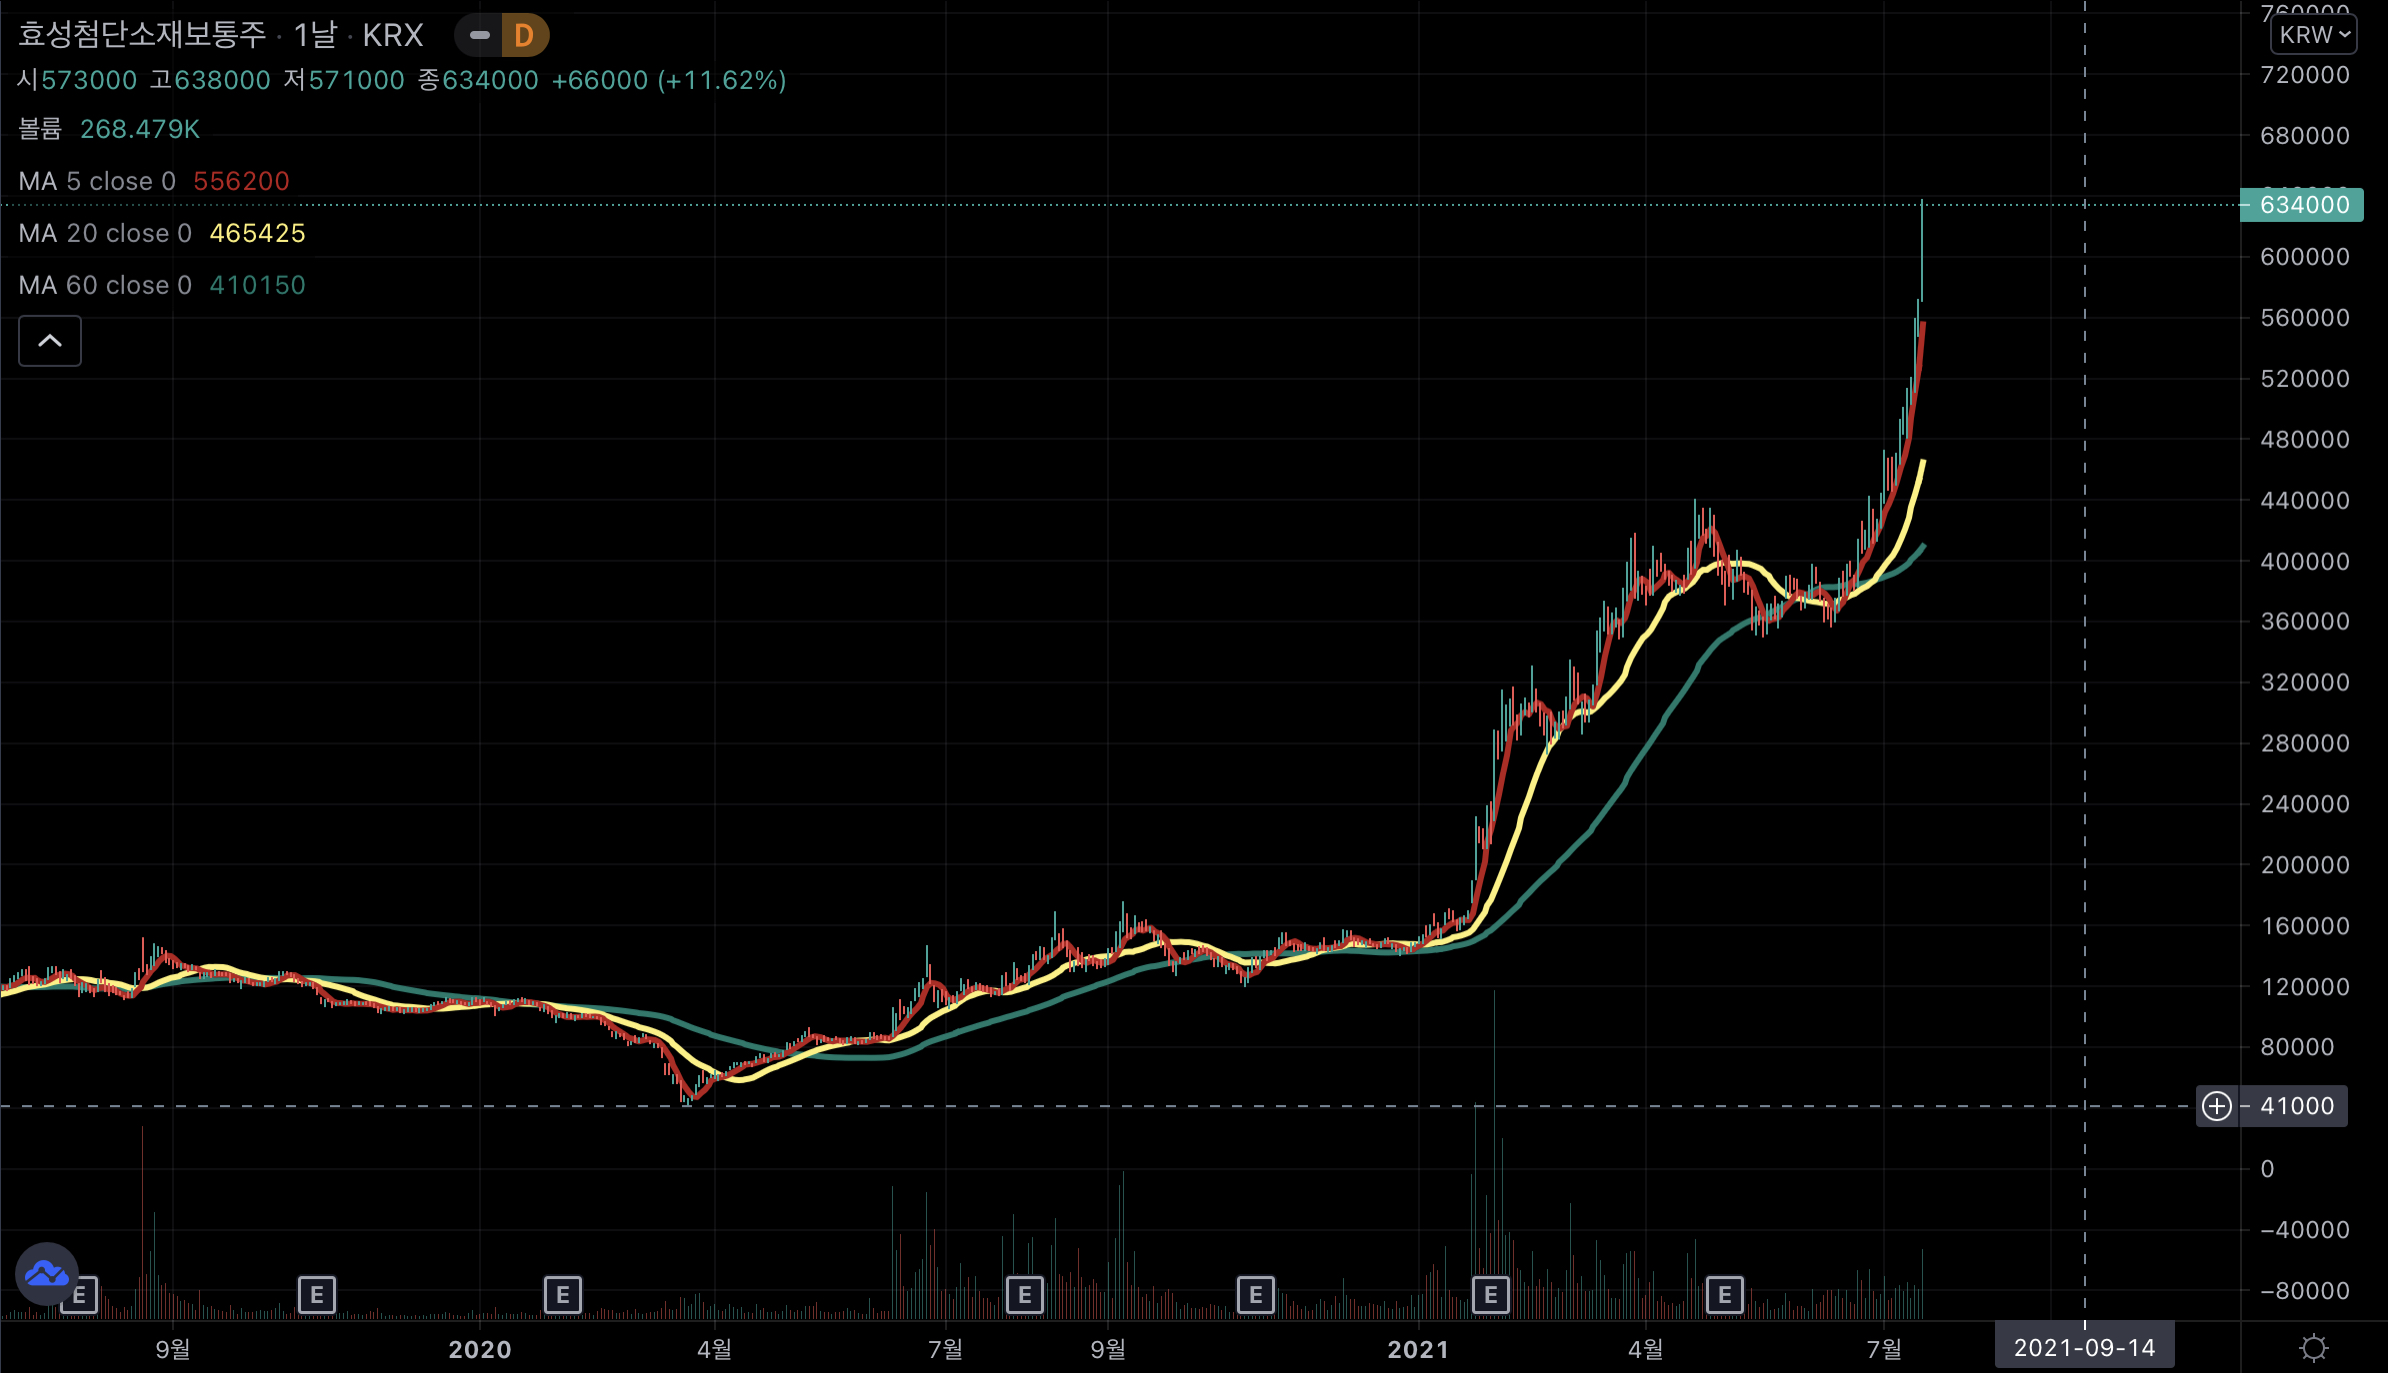Click the 634000 current price label
2388x1373 pixels.
point(2303,205)
